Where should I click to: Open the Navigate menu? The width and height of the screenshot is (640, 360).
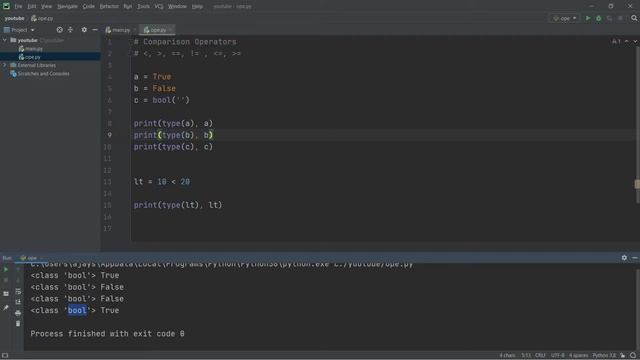click(67, 7)
